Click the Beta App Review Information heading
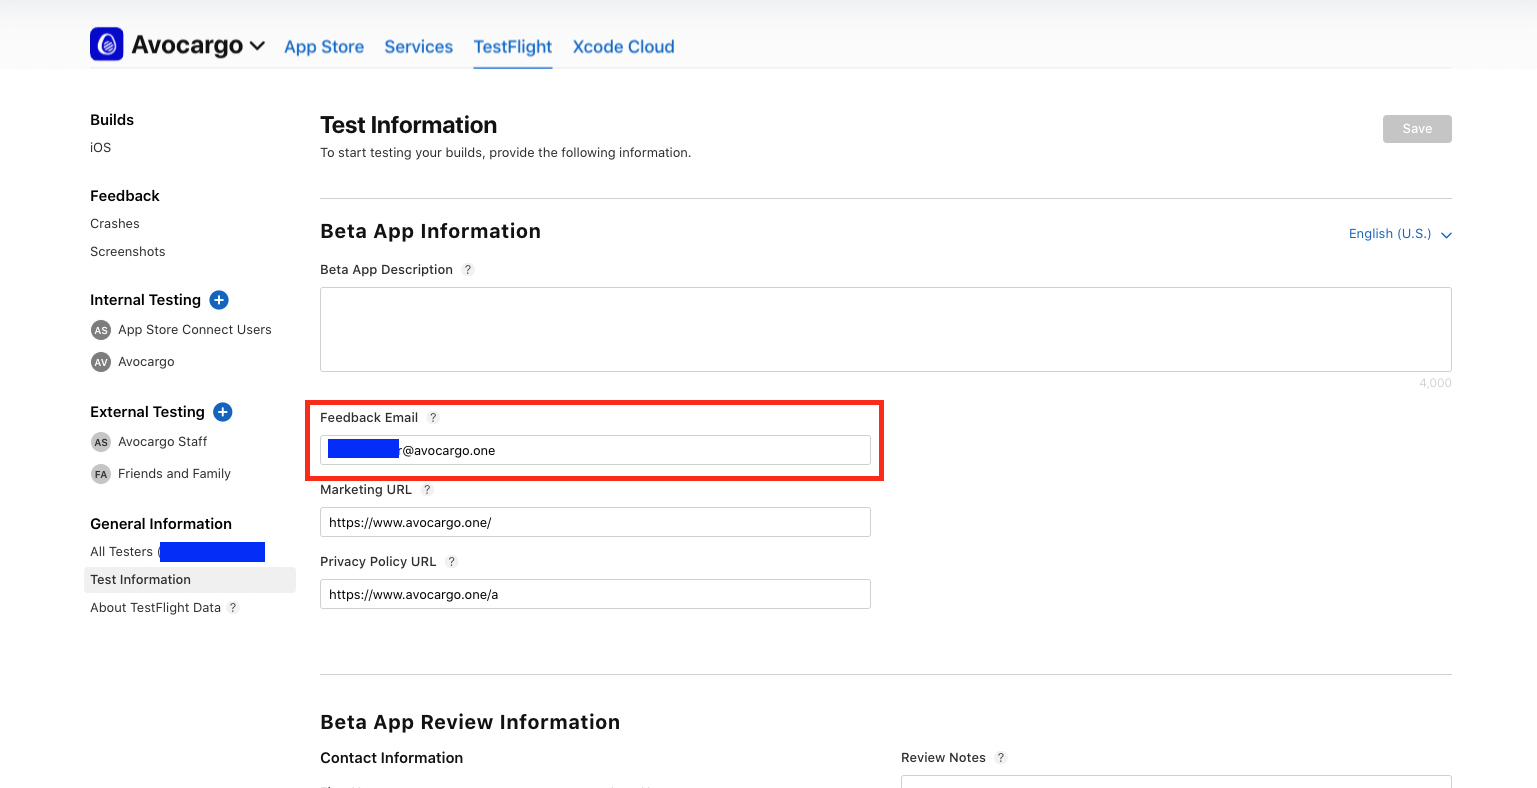Screen dimensions: 1537x788 click(x=470, y=722)
